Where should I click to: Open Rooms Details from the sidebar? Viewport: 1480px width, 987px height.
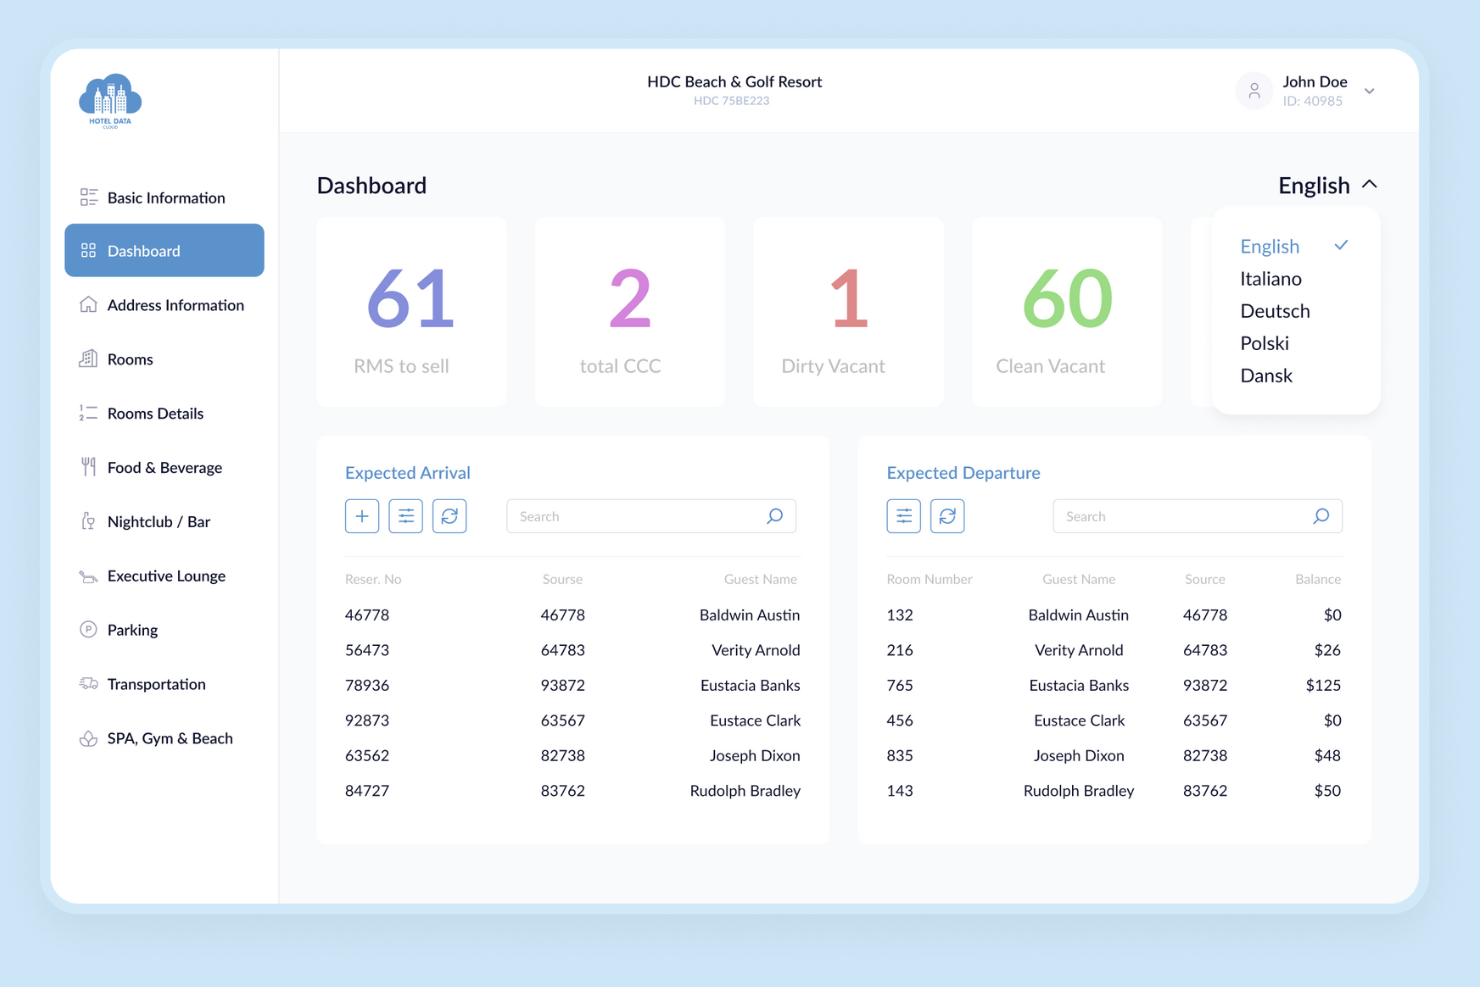(x=155, y=413)
